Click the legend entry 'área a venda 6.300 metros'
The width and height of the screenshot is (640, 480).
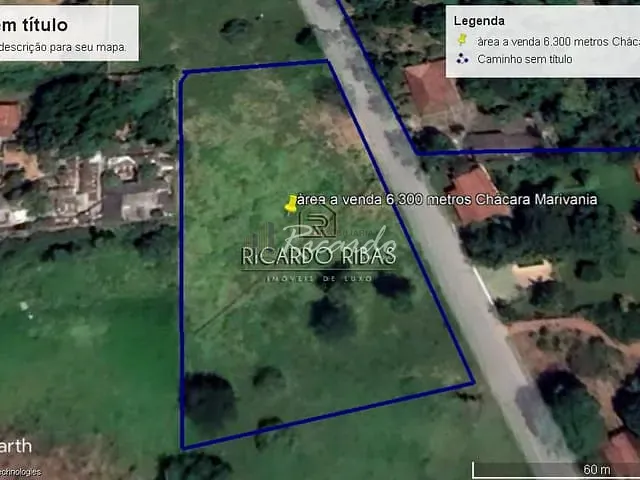pos(558,42)
